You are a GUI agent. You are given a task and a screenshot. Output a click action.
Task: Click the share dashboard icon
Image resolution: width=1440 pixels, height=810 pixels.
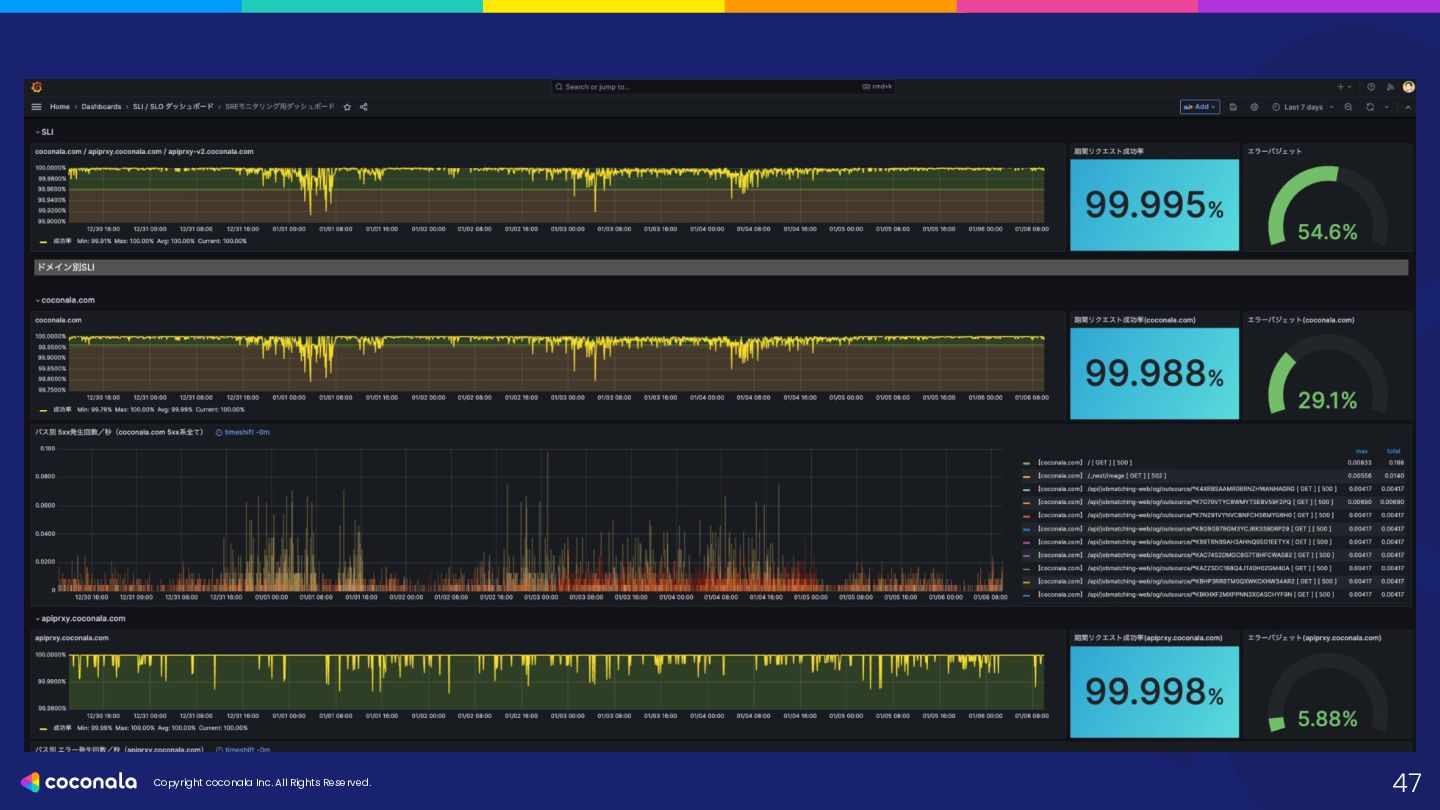click(364, 107)
